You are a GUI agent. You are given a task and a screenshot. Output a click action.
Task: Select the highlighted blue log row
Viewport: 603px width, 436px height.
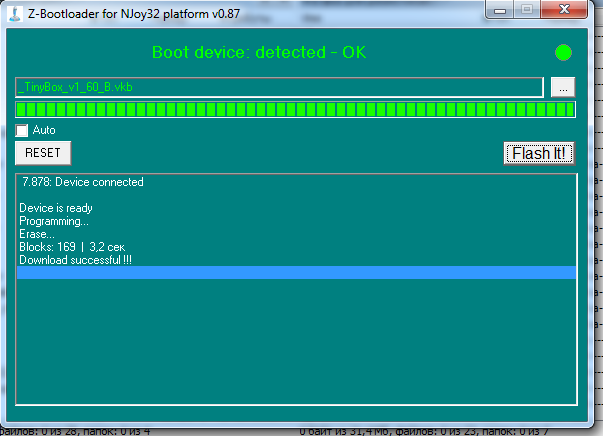click(x=296, y=273)
